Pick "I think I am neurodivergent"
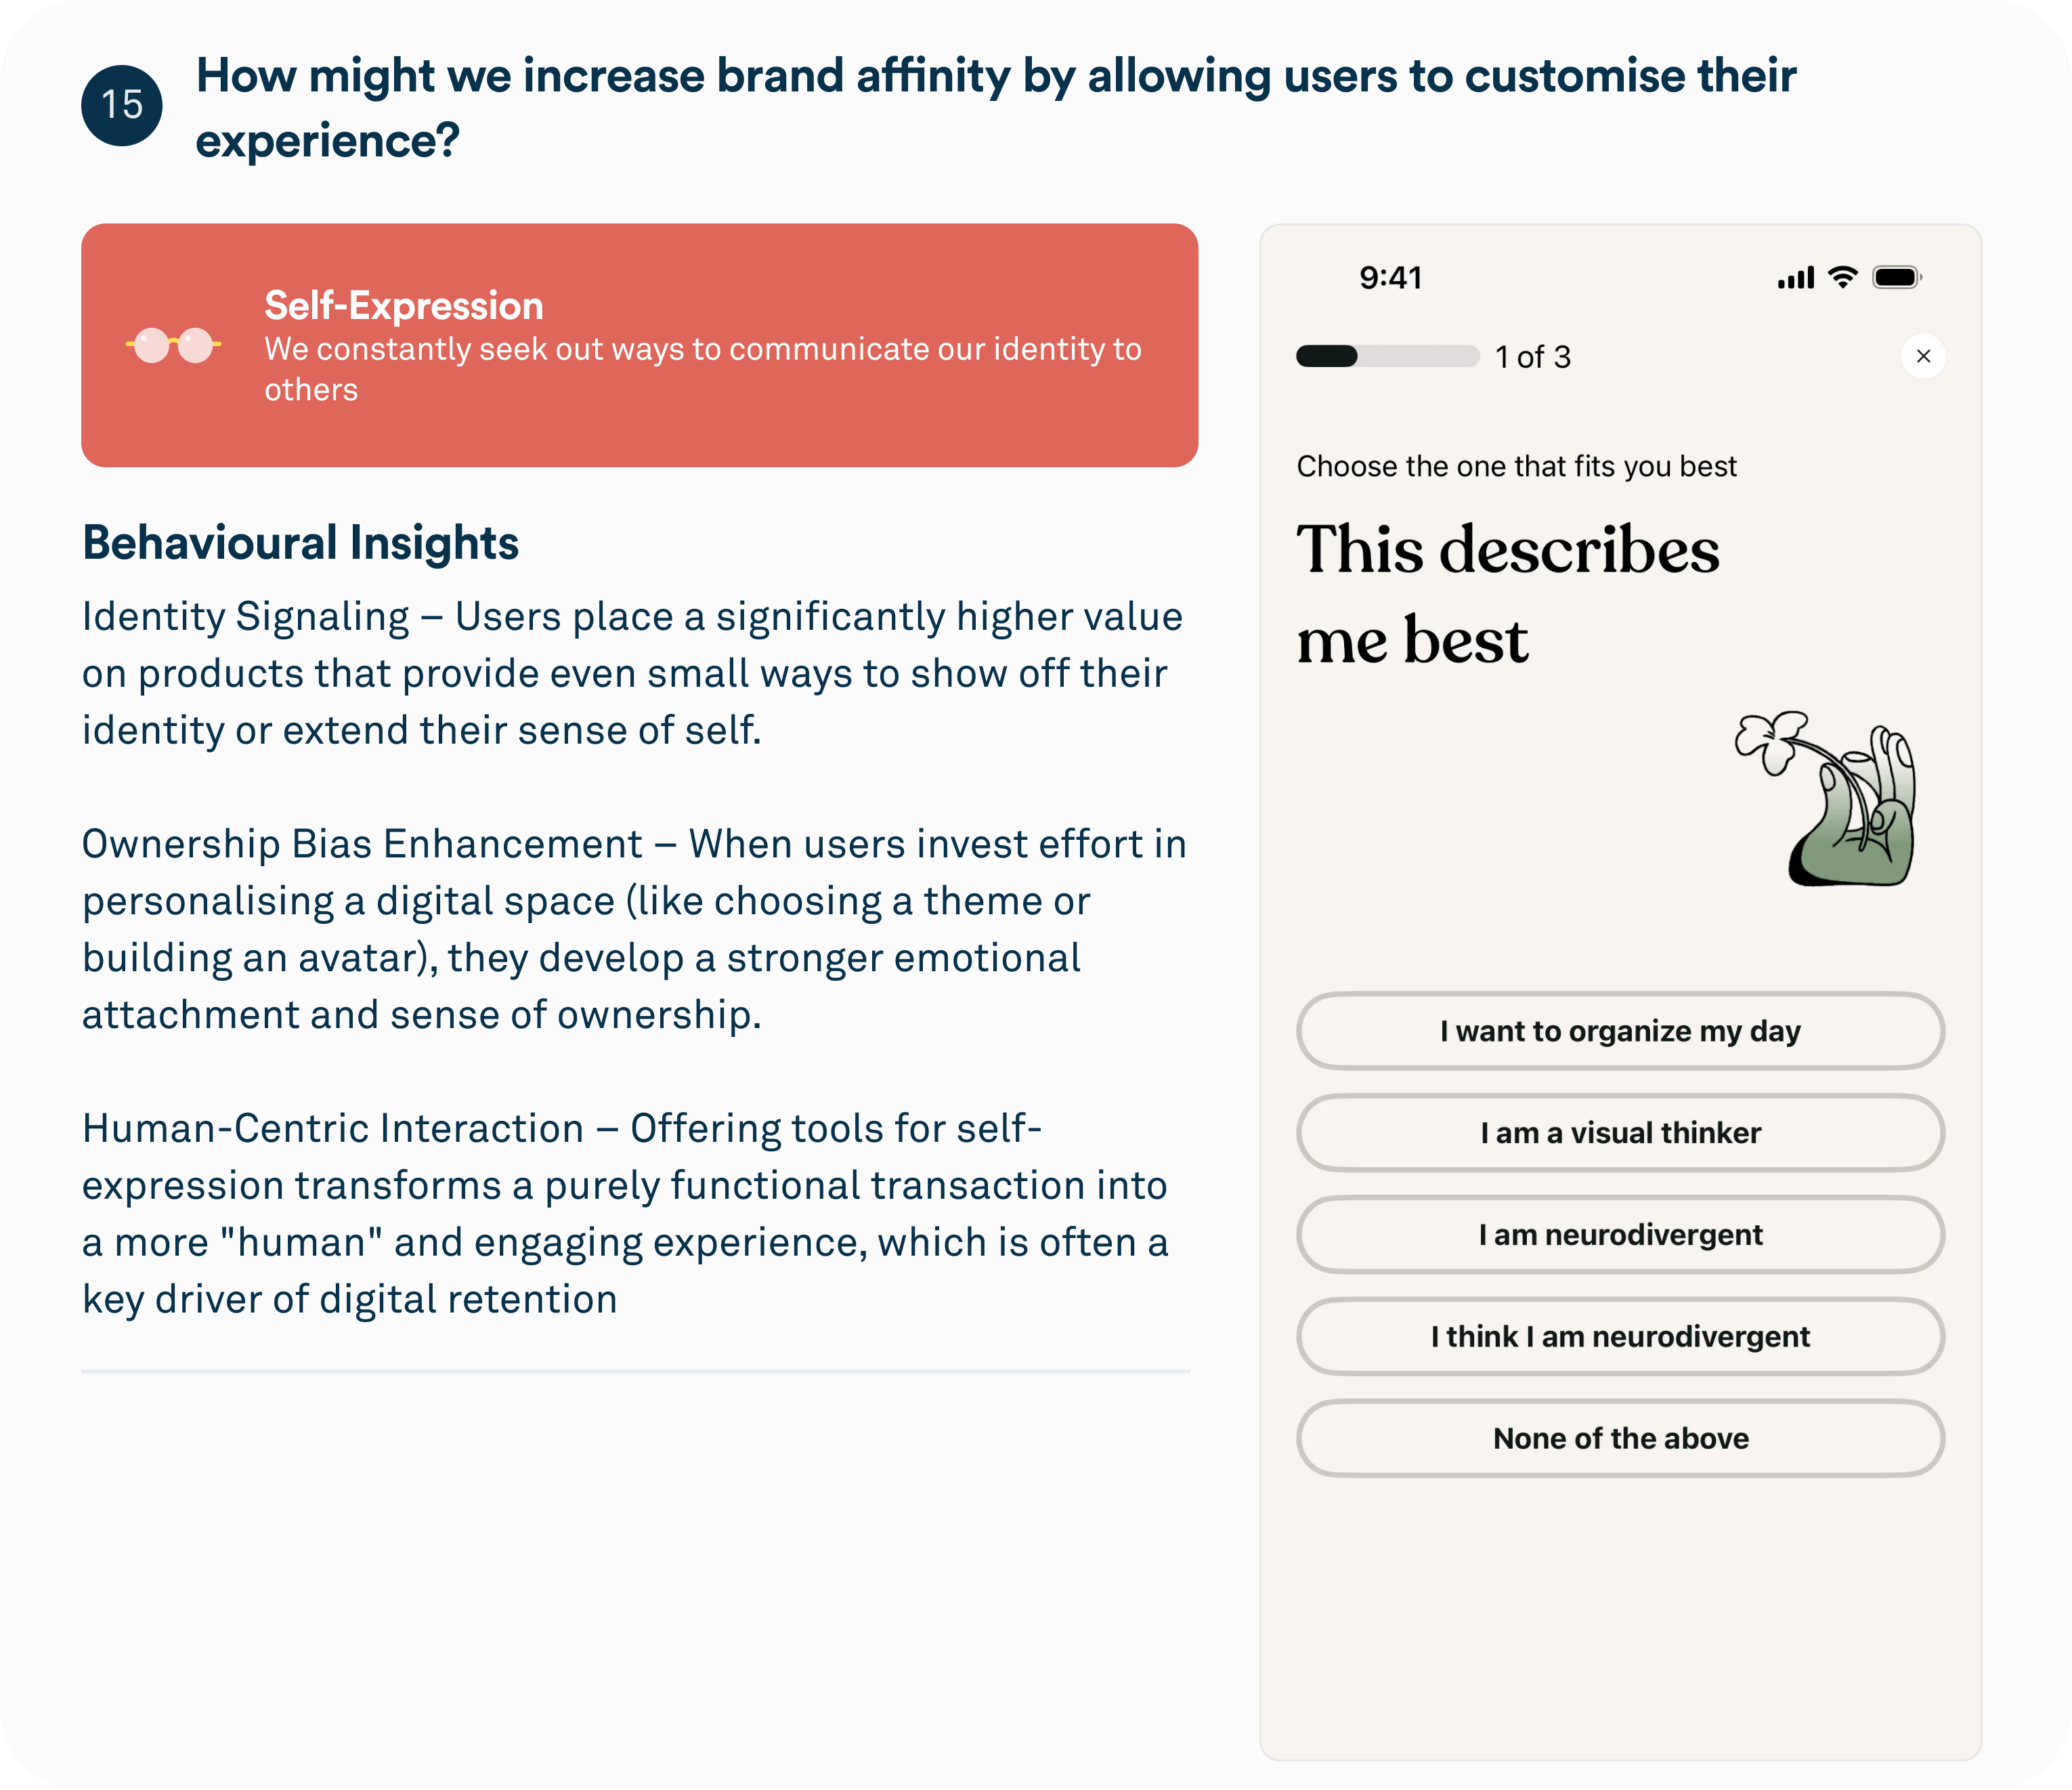The height and width of the screenshot is (1790, 2072). click(1620, 1337)
